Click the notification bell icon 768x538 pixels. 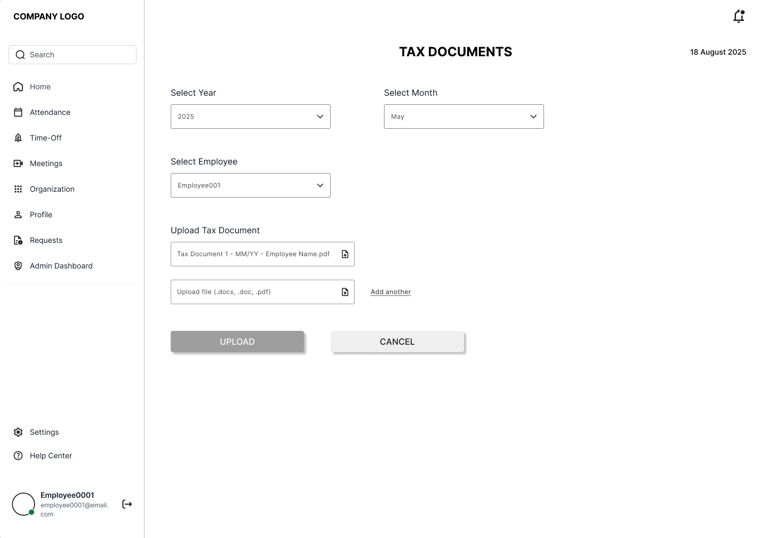click(738, 16)
